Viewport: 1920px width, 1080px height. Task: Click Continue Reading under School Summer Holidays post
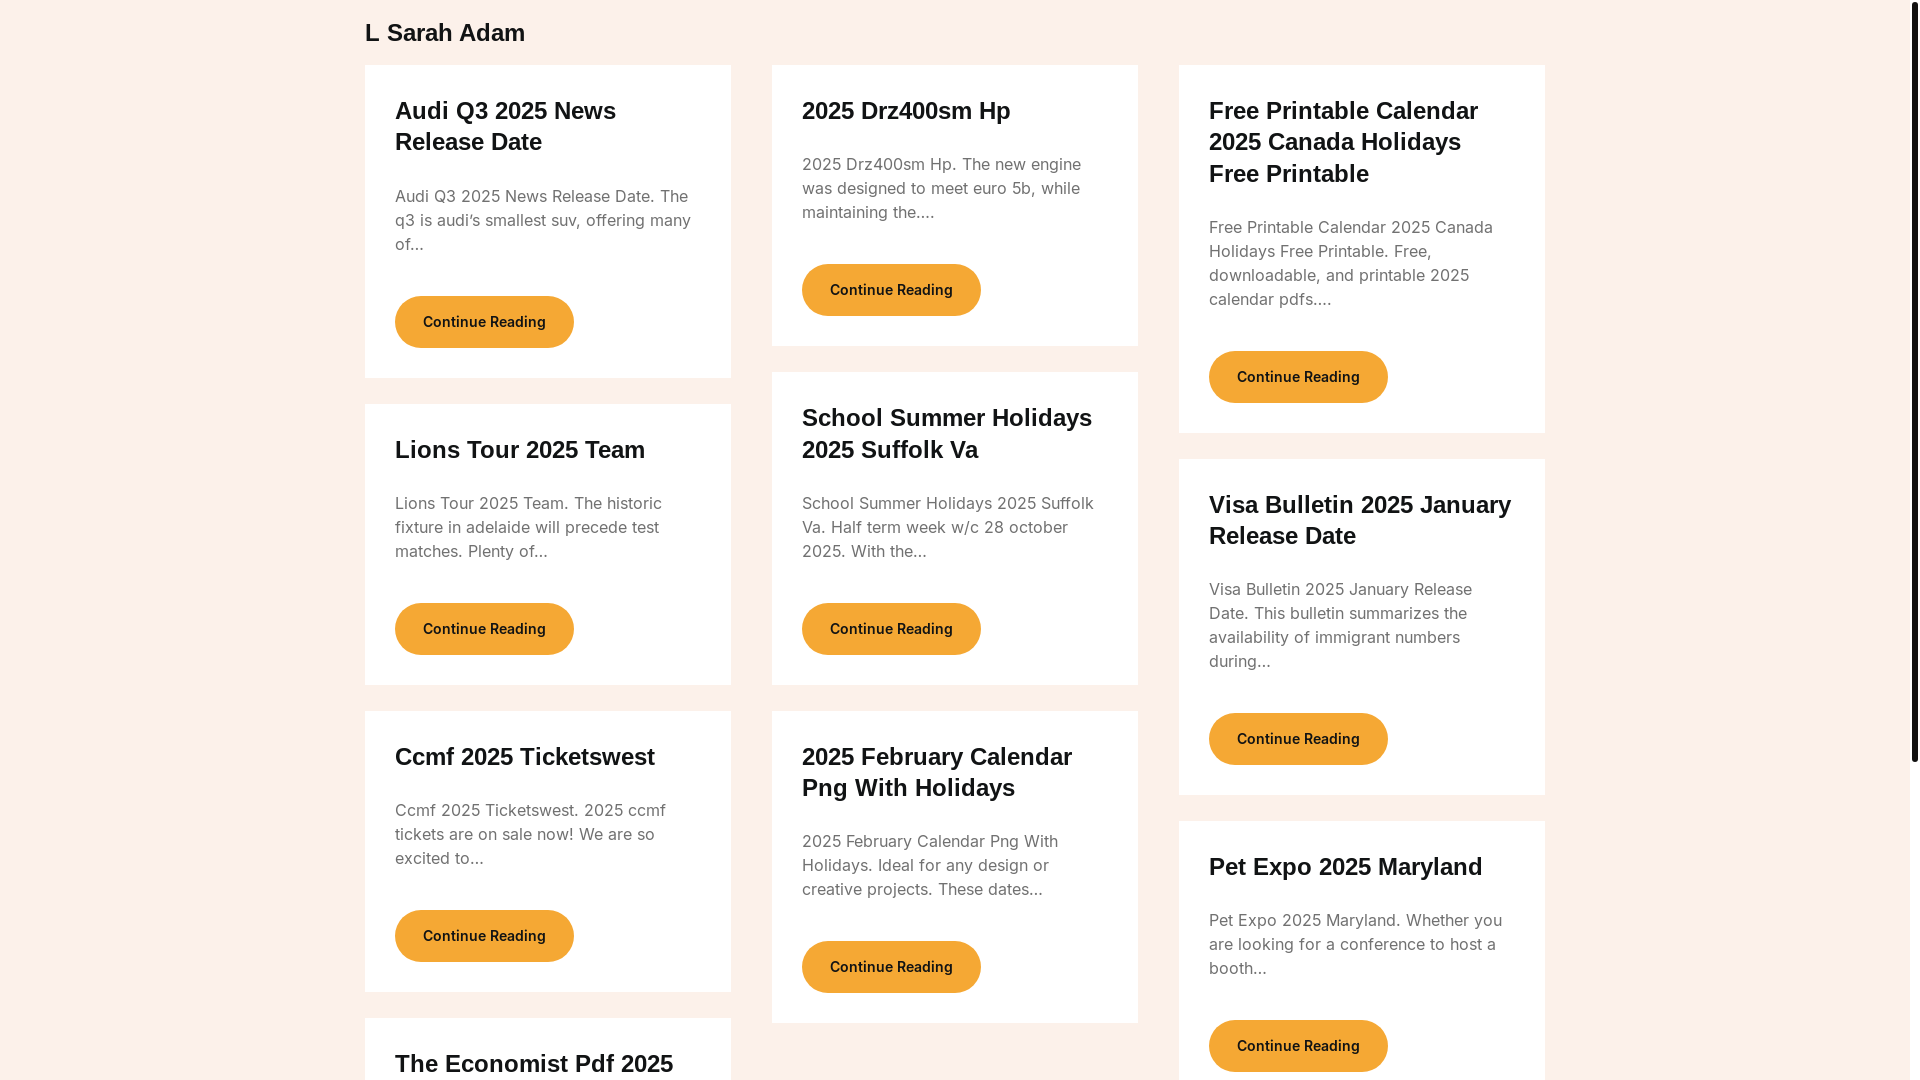(890, 629)
